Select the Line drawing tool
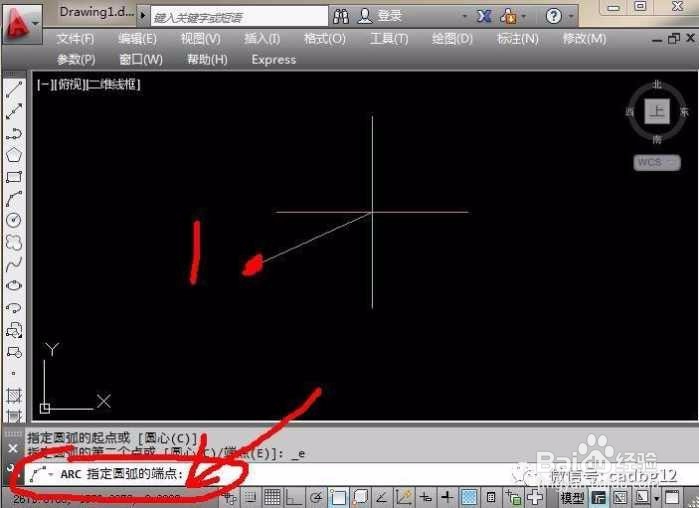This screenshot has width=699, height=508. click(x=14, y=90)
